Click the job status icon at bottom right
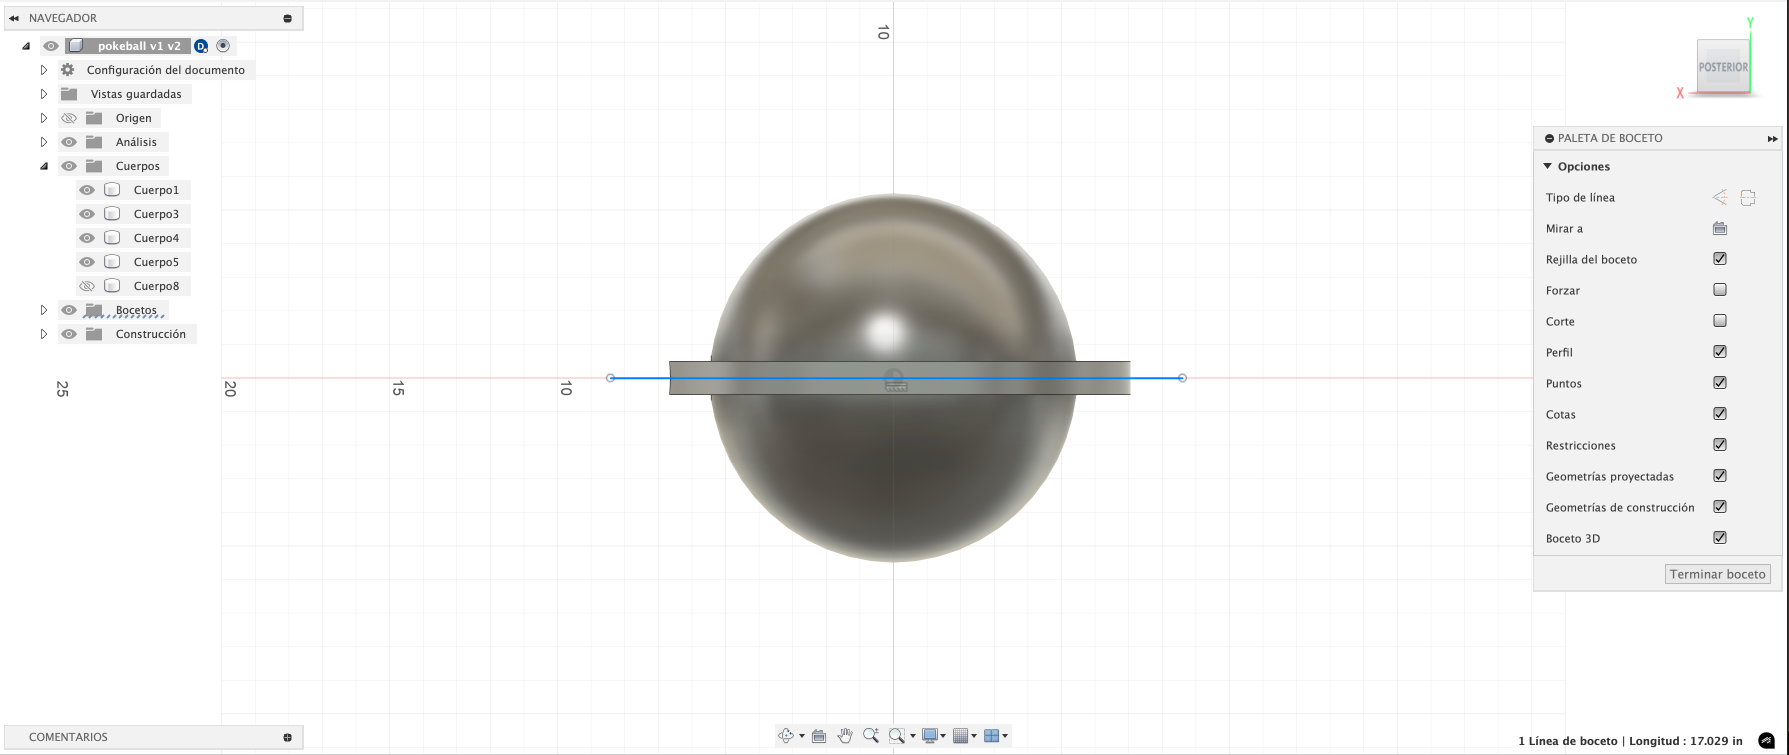The height and width of the screenshot is (755, 1789). [x=1767, y=741]
